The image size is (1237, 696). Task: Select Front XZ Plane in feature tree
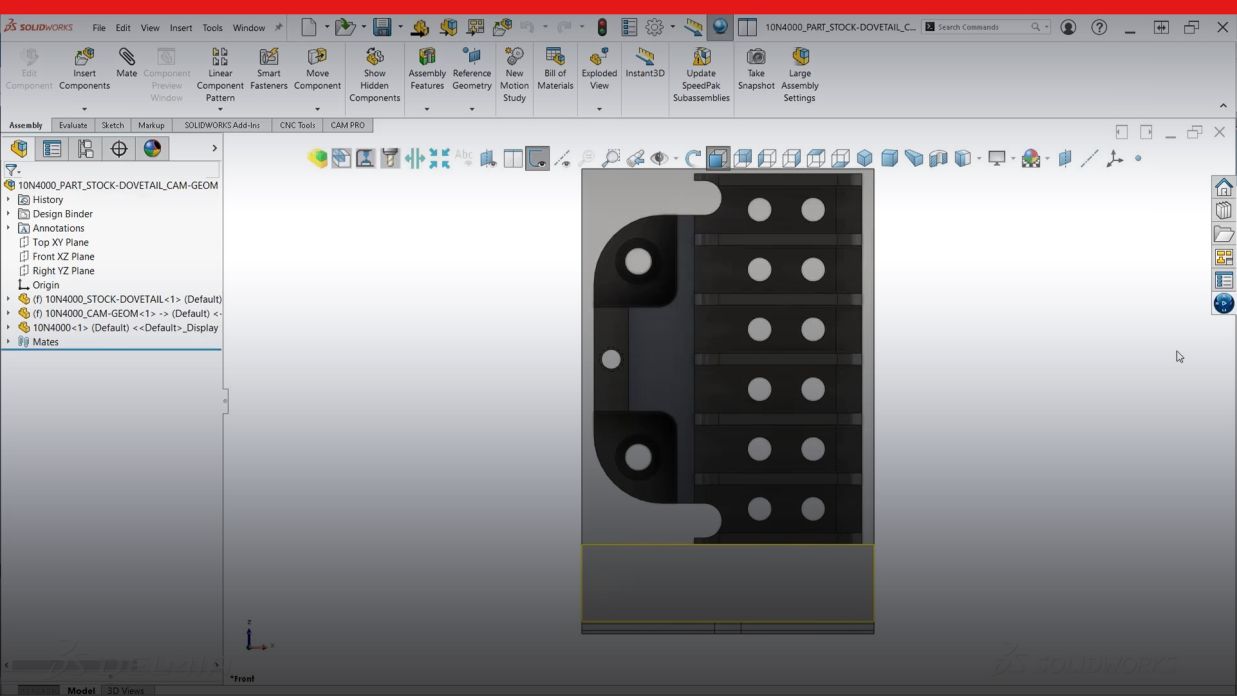63,257
